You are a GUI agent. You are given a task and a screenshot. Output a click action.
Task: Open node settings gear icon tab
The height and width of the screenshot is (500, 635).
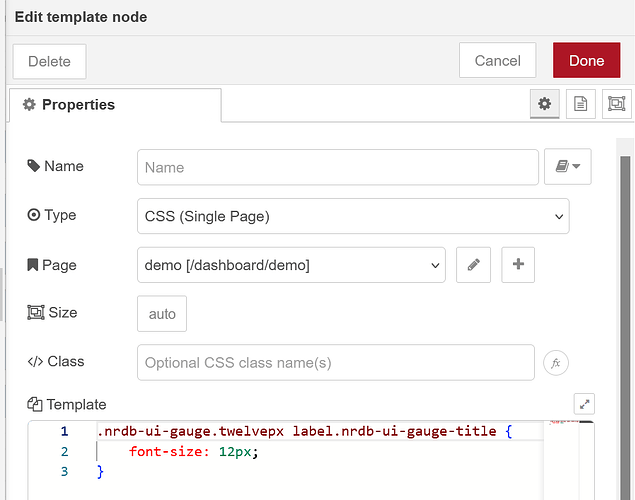(x=544, y=104)
